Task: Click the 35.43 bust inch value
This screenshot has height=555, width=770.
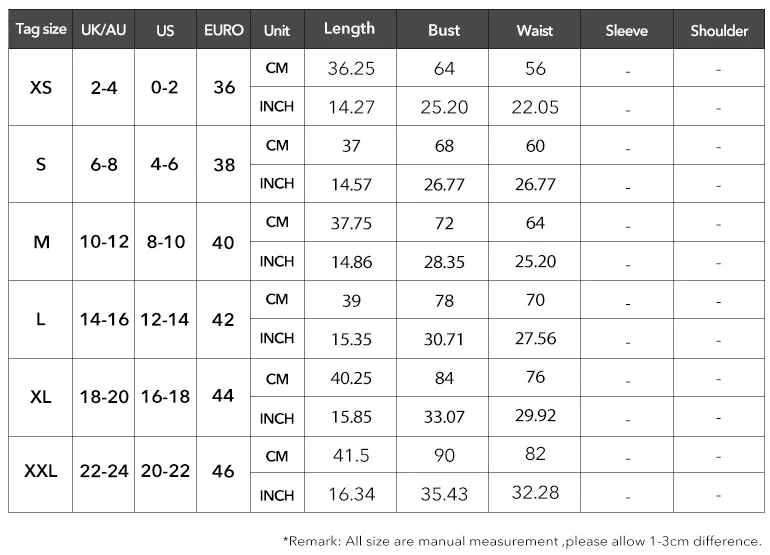Action: click(443, 493)
